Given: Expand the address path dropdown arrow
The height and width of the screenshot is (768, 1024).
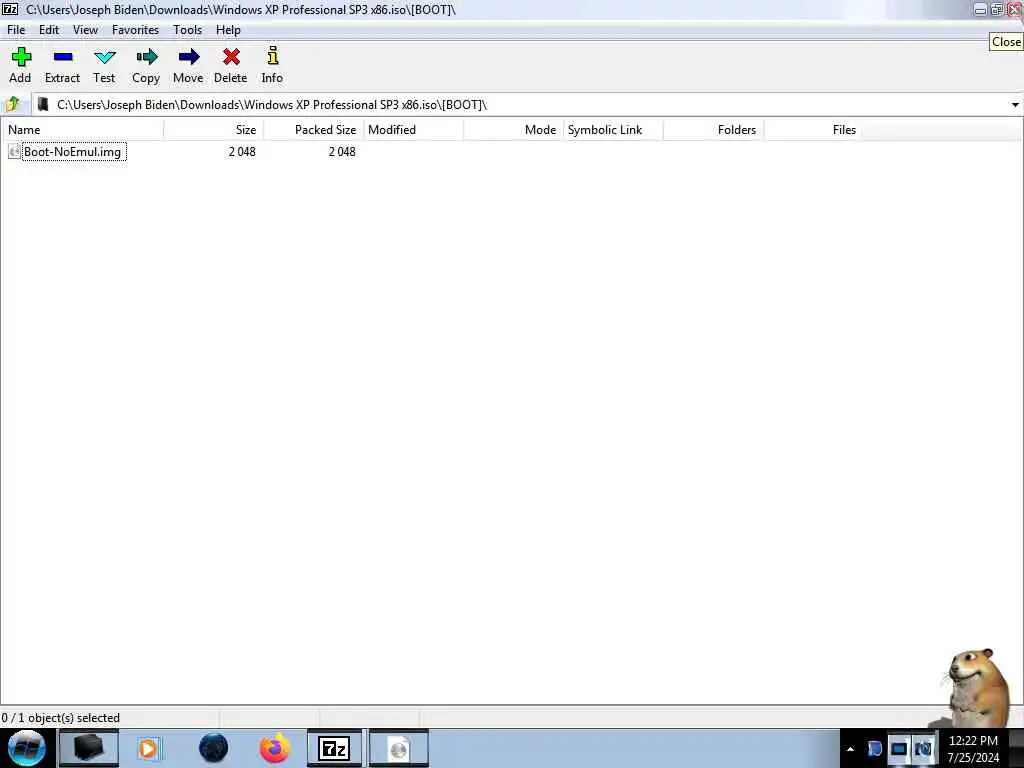Looking at the screenshot, I should [1015, 104].
